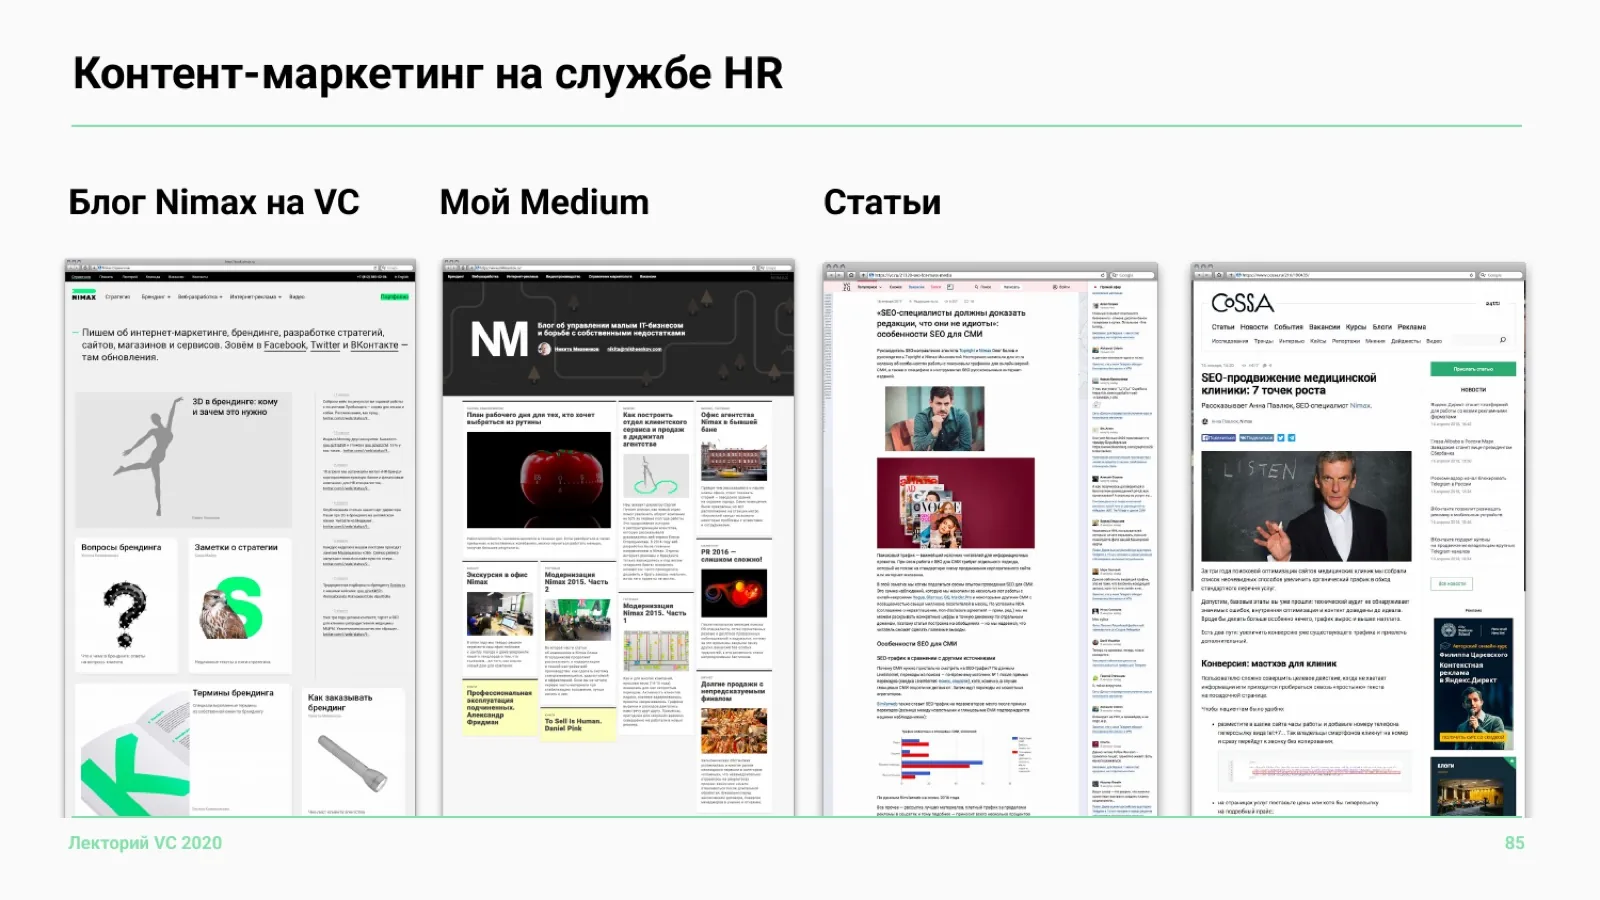Open the Веб-разработка dropdown in the Nimax menu
This screenshot has height=900, width=1600.
click(200, 297)
